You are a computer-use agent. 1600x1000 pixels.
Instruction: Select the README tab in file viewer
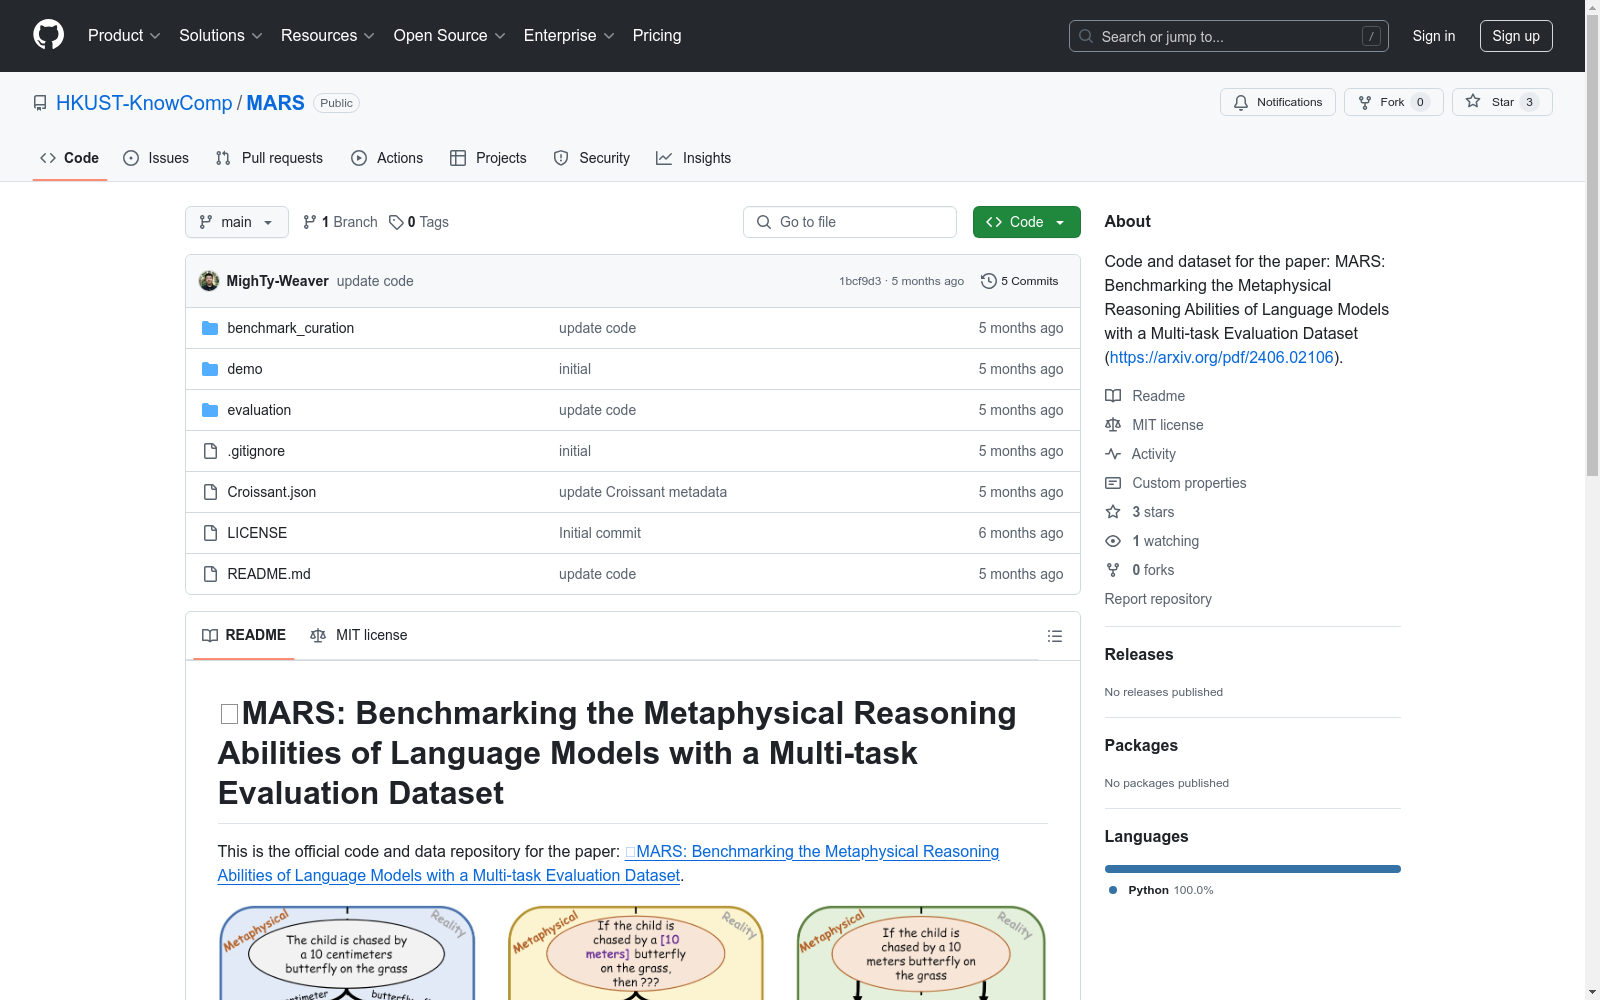click(x=244, y=635)
